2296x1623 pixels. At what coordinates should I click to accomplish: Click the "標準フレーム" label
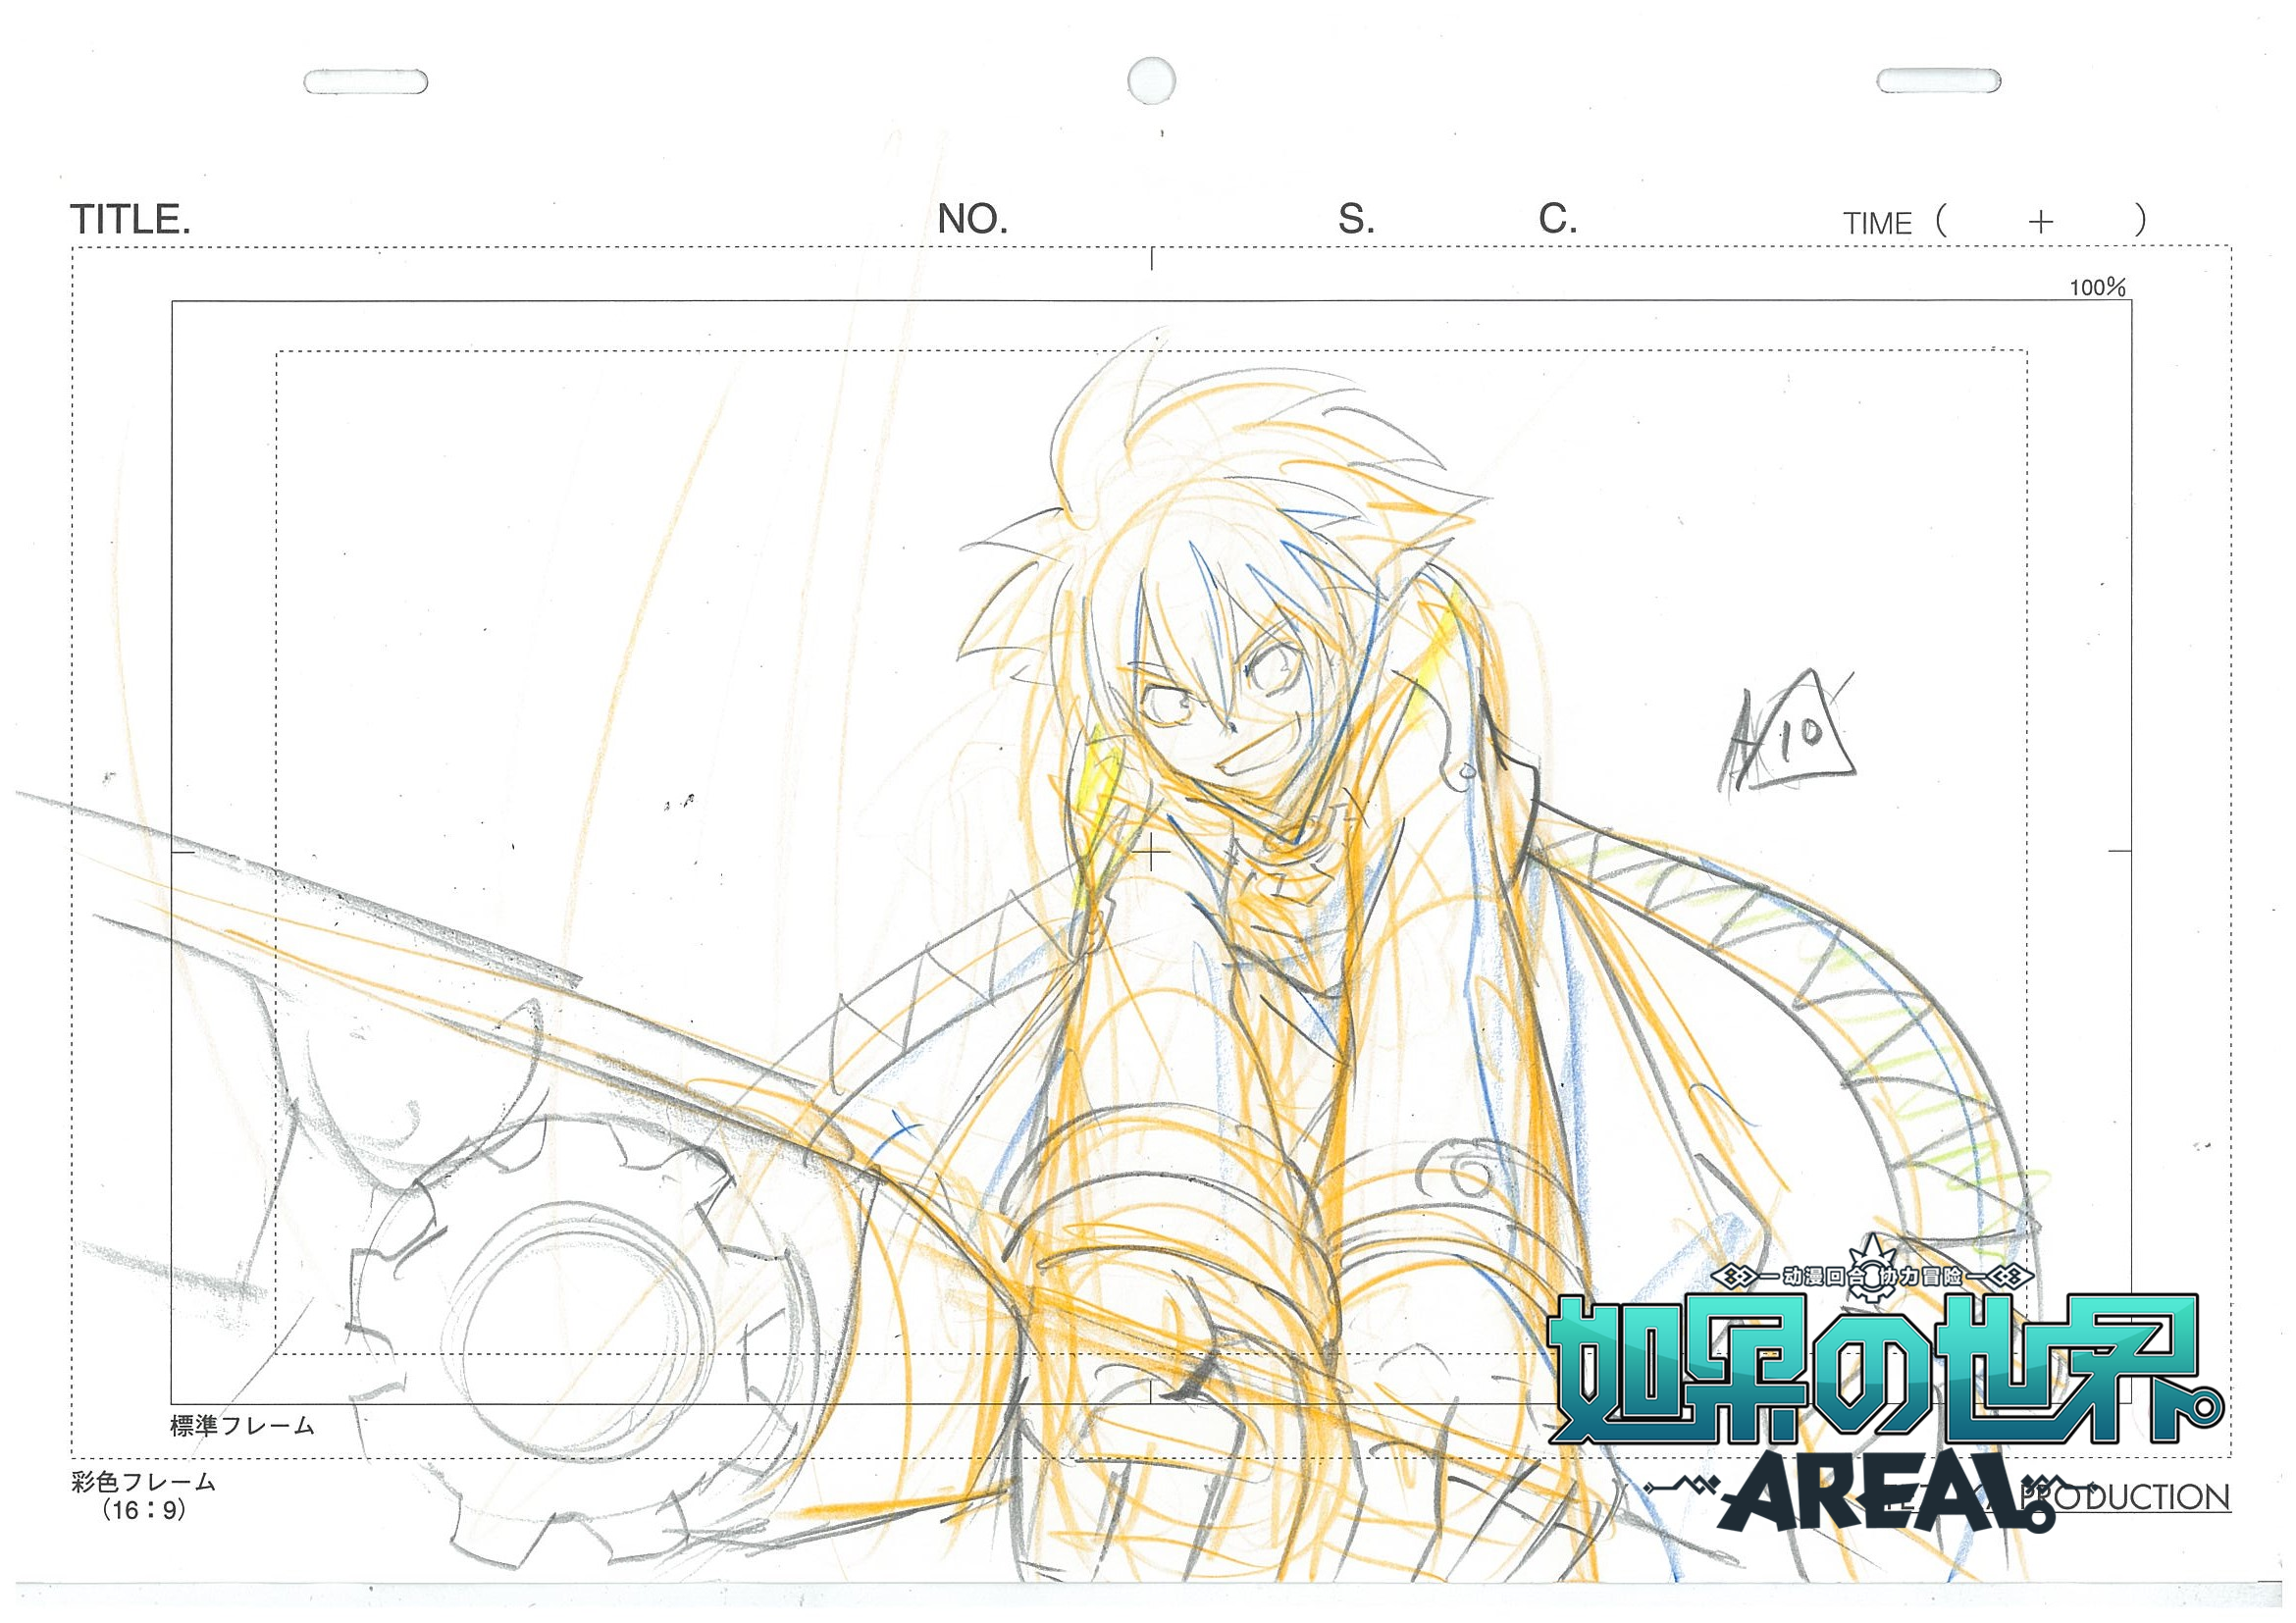pyautogui.click(x=242, y=1426)
